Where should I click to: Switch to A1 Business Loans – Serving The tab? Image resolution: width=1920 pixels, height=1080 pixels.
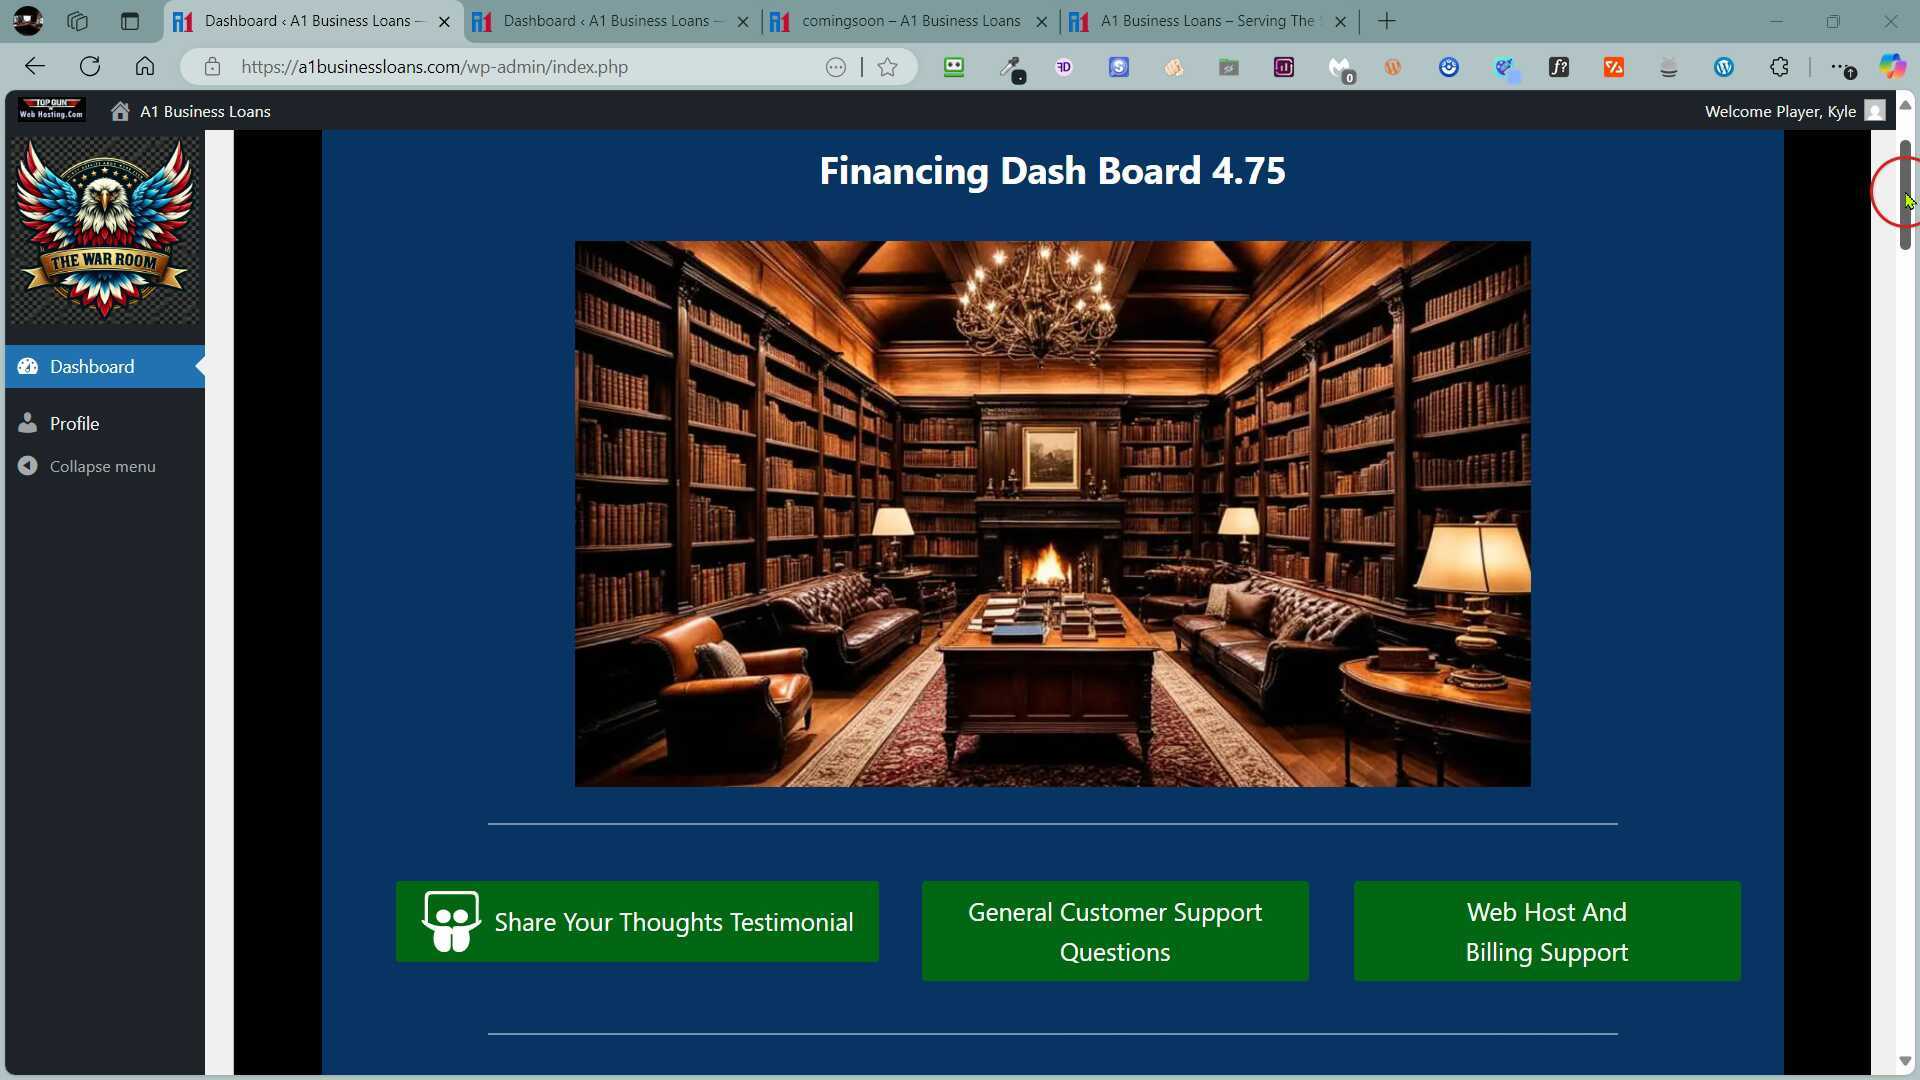[1206, 21]
